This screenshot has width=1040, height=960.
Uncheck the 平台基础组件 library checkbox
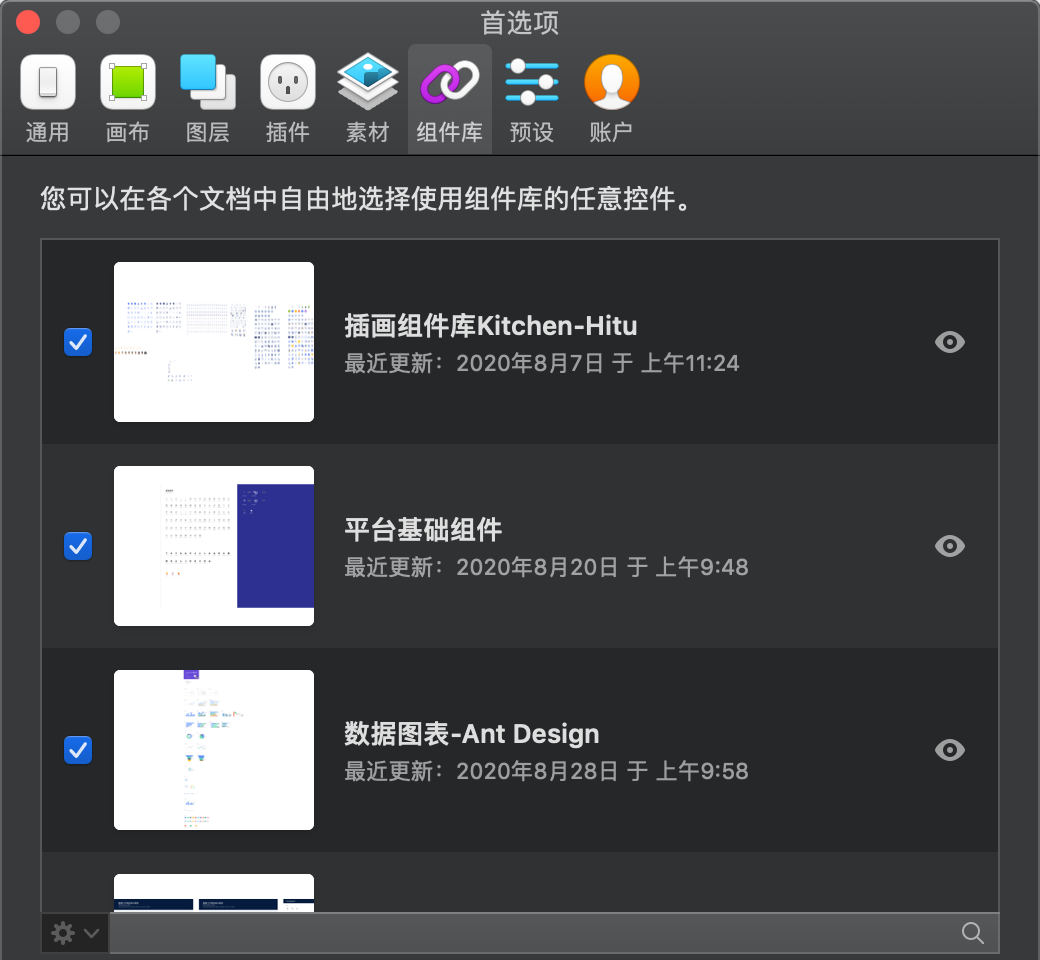[78, 546]
